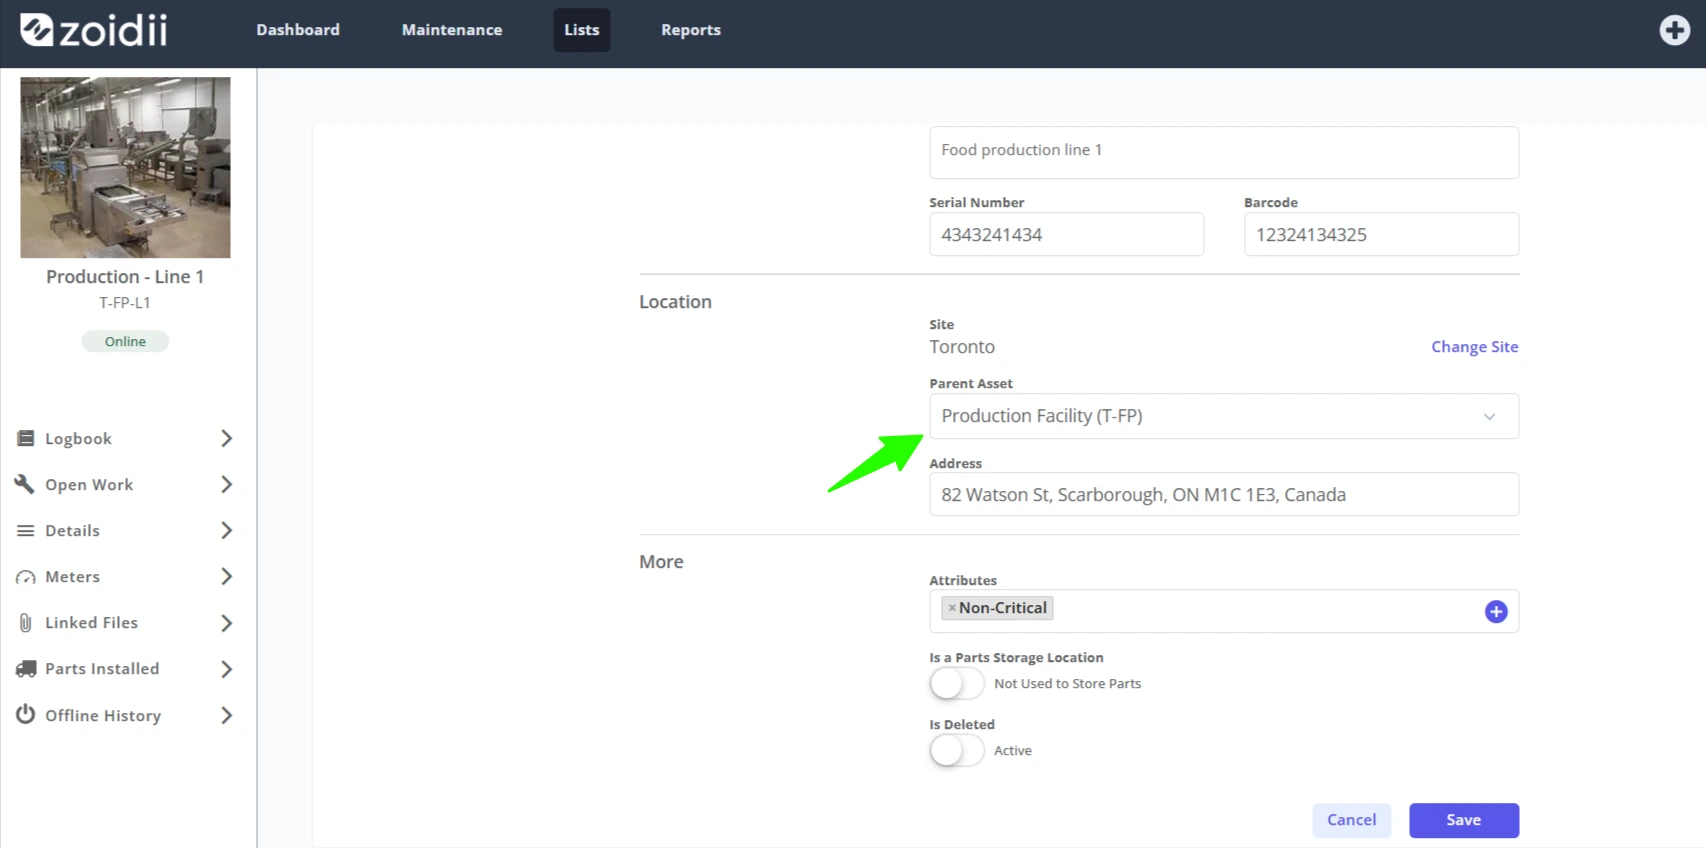The width and height of the screenshot is (1706, 848).
Task: Toggle the Is Deleted switch
Action: tap(957, 751)
